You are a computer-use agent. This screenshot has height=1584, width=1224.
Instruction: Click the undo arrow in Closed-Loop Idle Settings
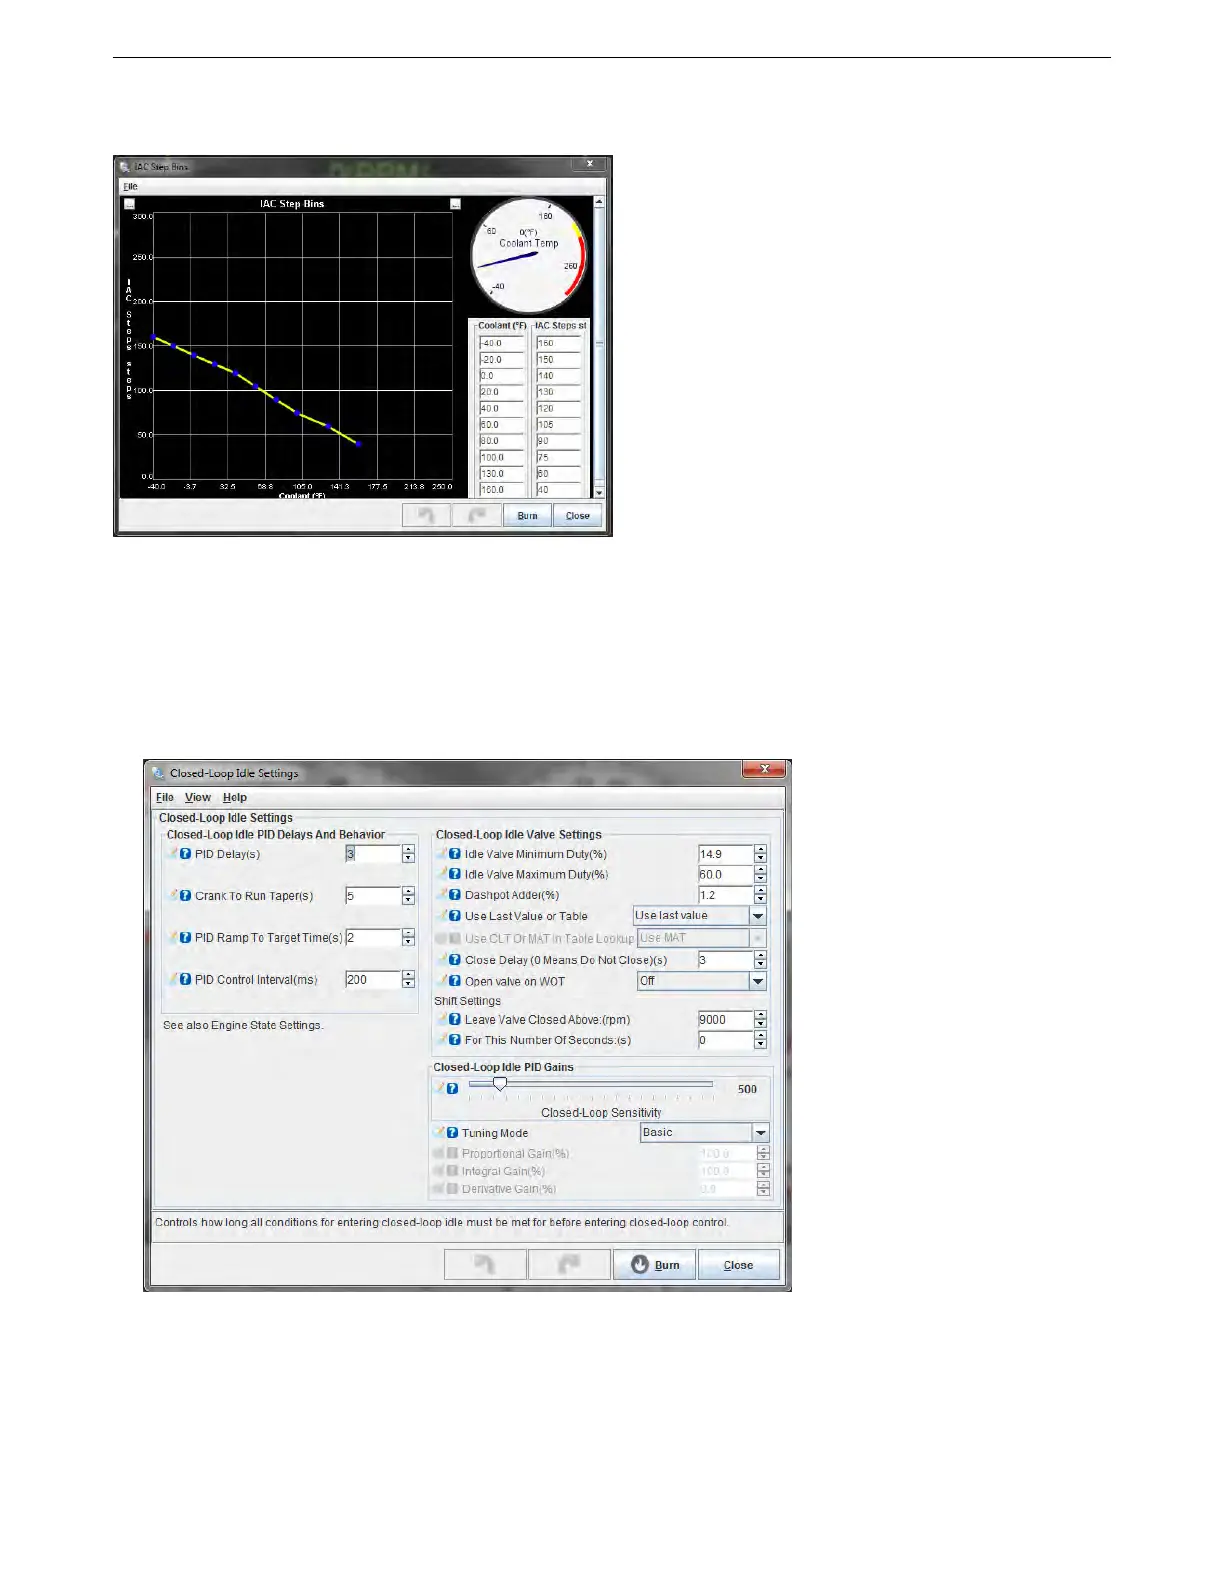pyautogui.click(x=485, y=1265)
